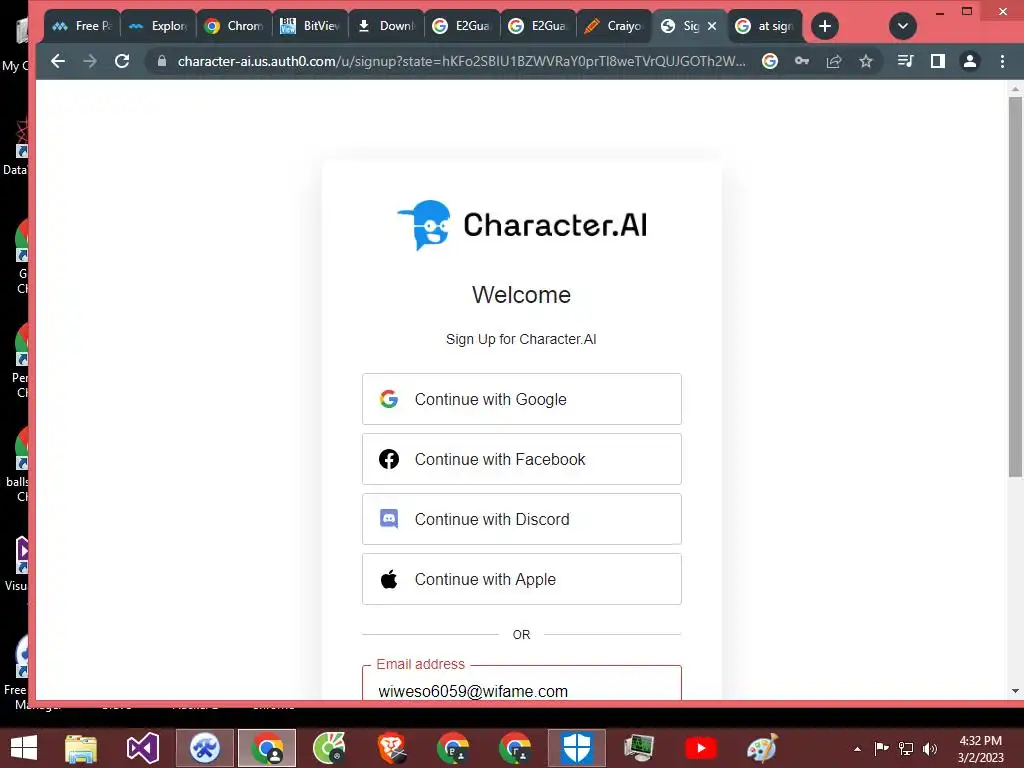Switch to second E2Guardian tab
This screenshot has height=768, width=1024.
(x=537, y=26)
